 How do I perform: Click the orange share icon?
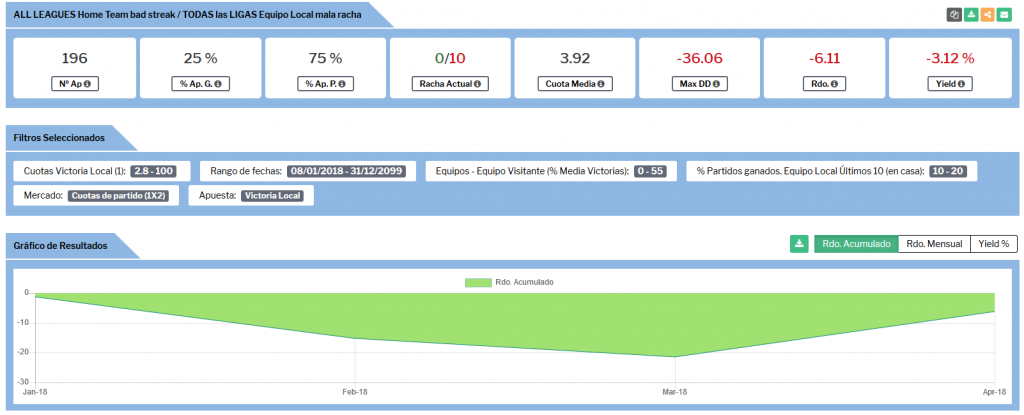987,15
